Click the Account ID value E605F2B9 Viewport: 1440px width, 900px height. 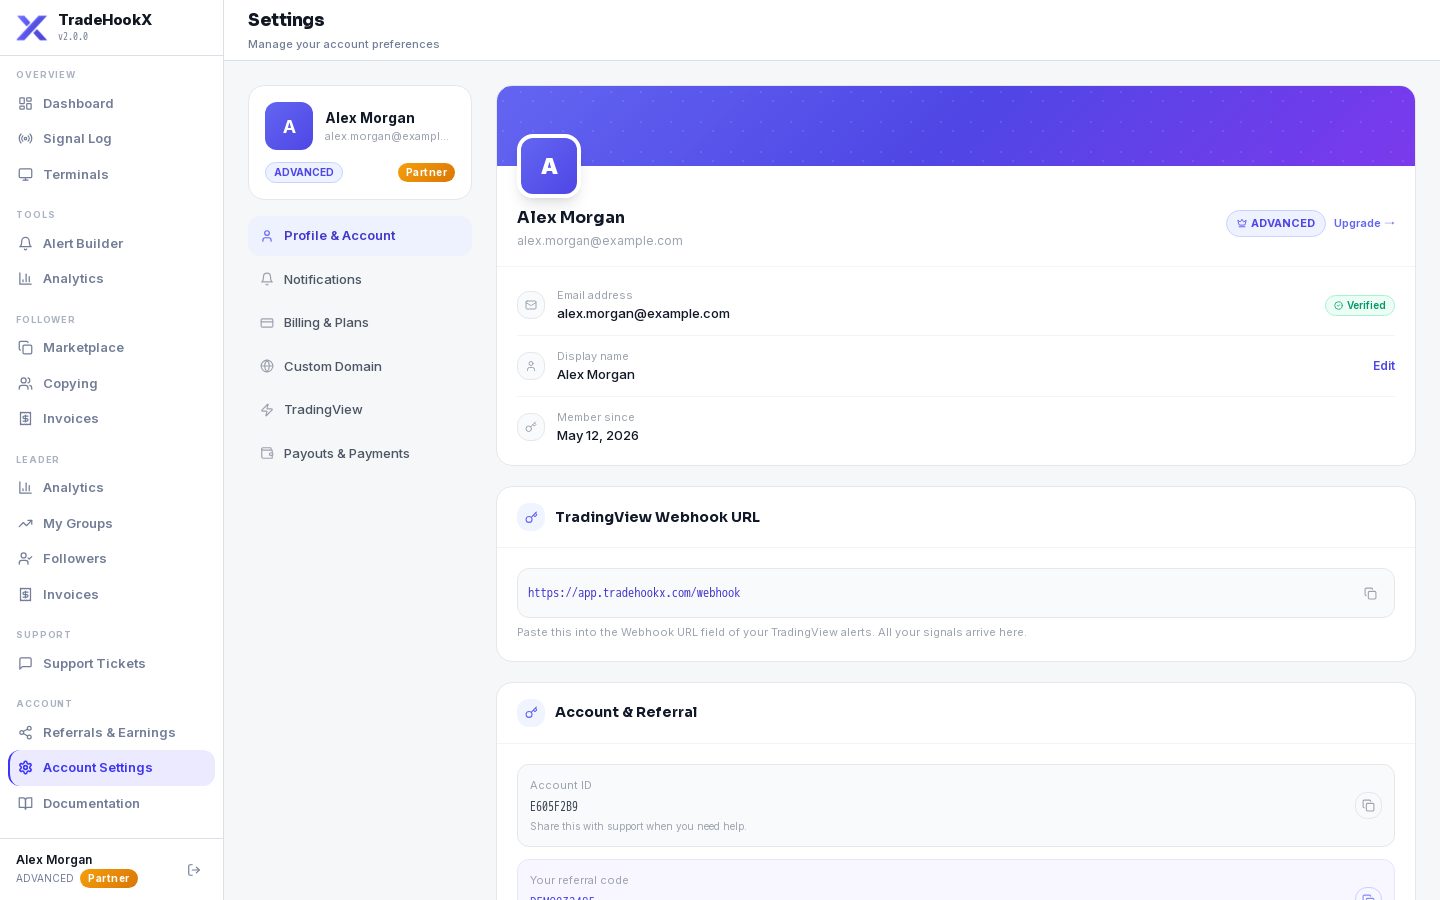pyautogui.click(x=554, y=807)
